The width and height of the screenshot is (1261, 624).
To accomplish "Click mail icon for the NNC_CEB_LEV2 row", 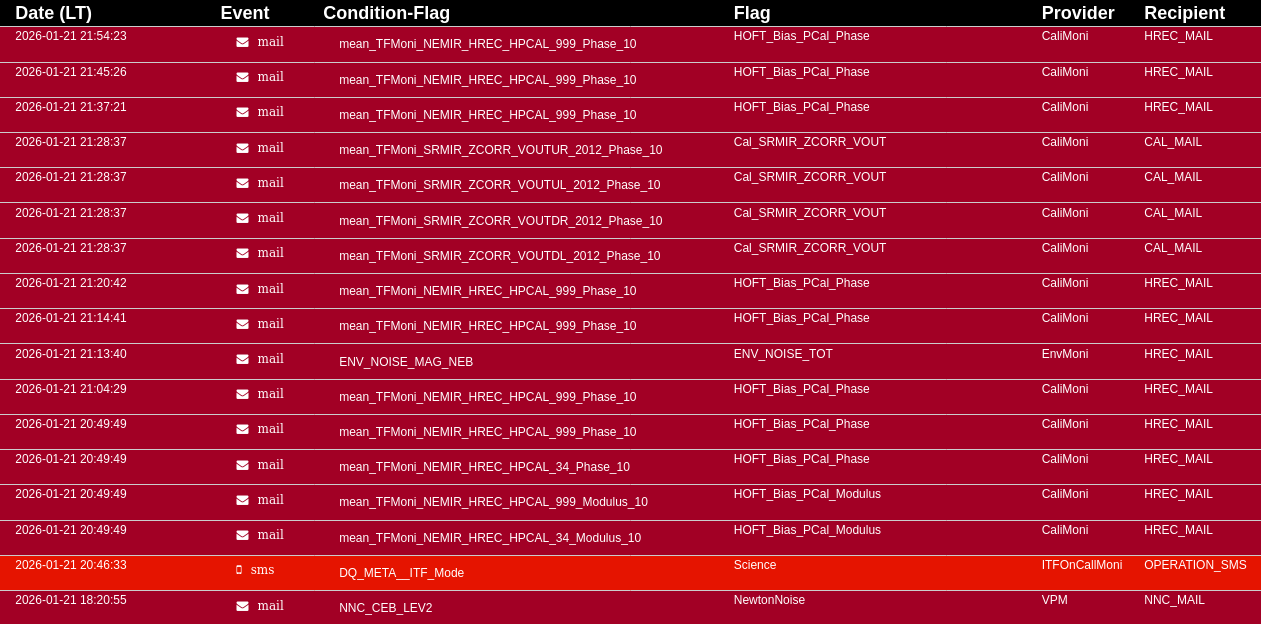I will pos(242,606).
